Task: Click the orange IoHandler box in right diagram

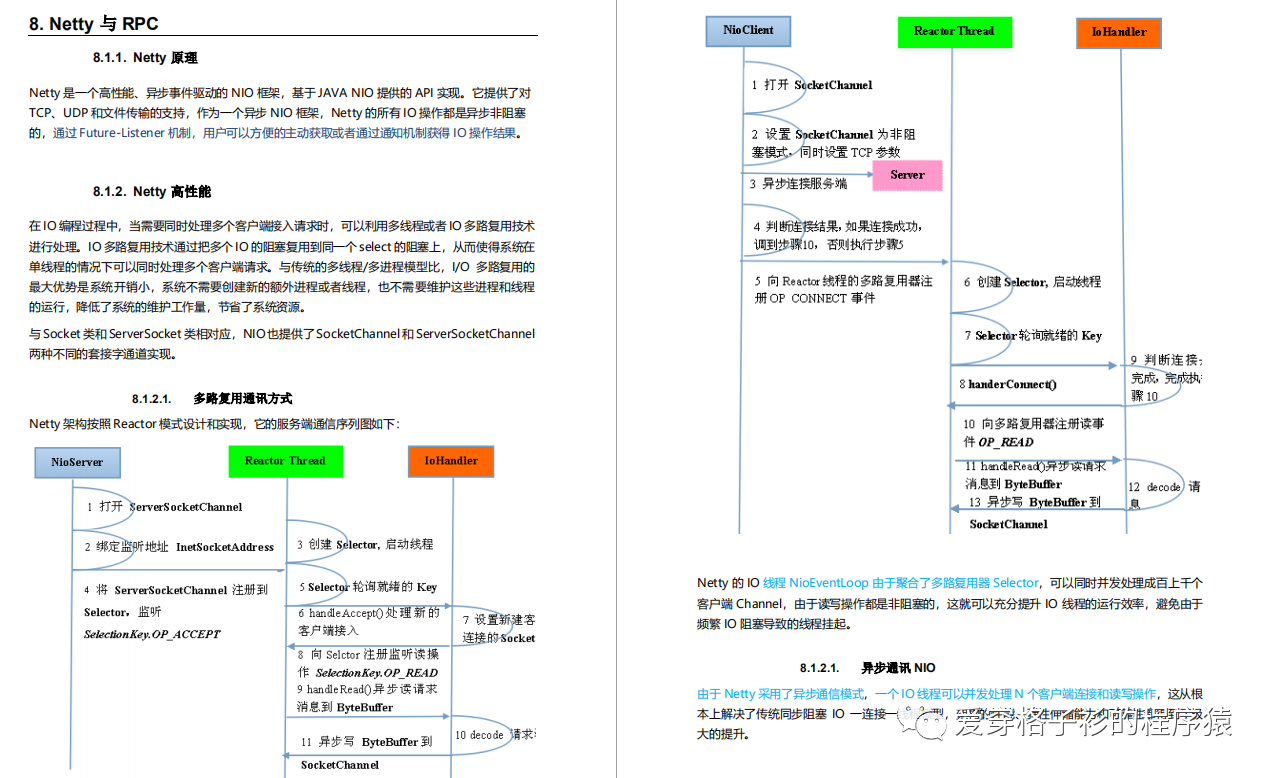Action: 1118,32
